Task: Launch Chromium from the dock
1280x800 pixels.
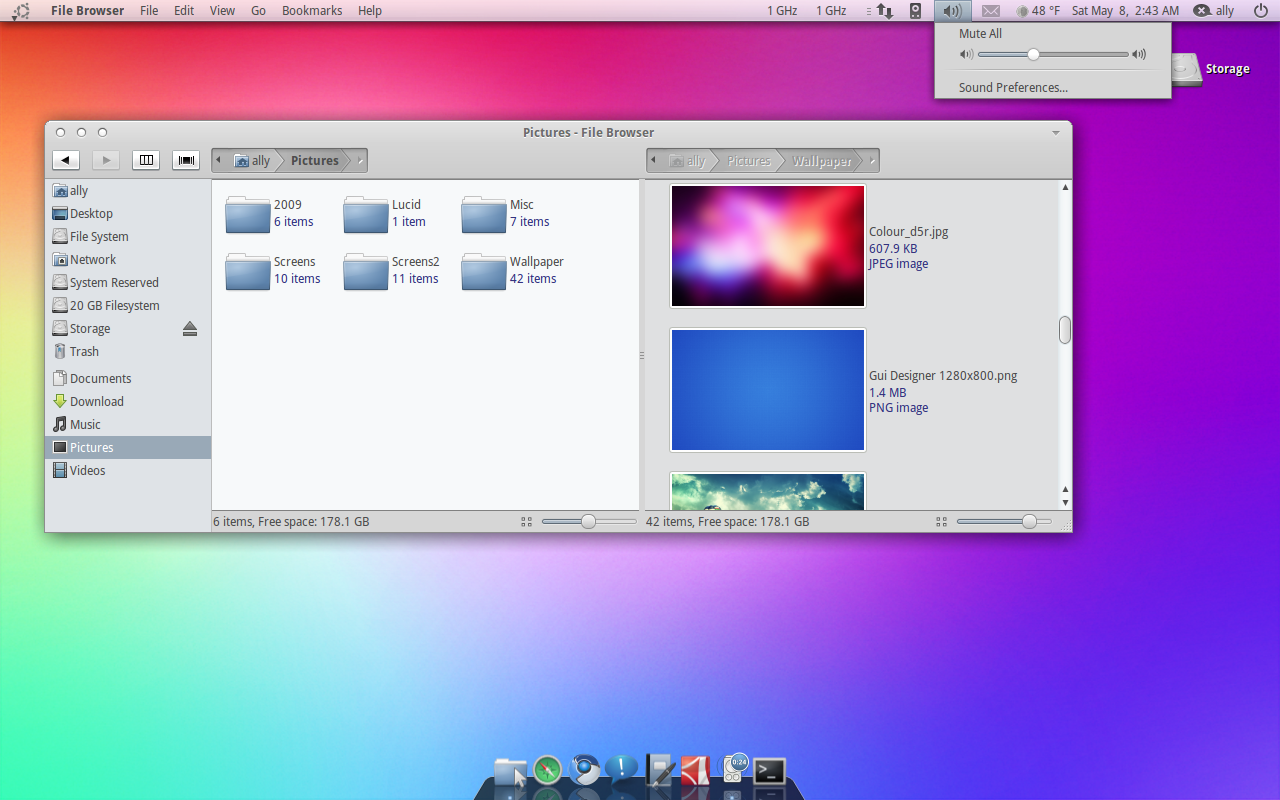Action: [585, 769]
